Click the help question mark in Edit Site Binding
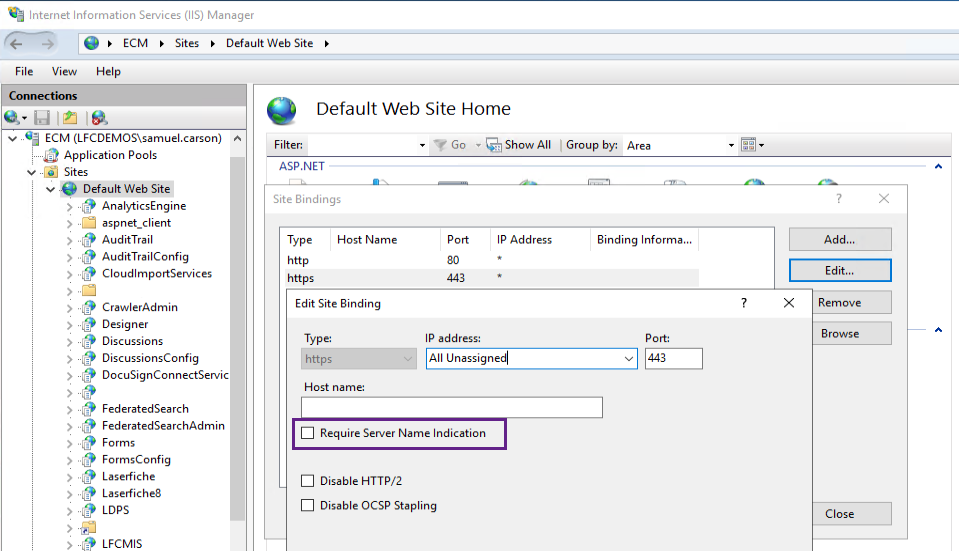Image resolution: width=959 pixels, height=551 pixels. coord(744,303)
